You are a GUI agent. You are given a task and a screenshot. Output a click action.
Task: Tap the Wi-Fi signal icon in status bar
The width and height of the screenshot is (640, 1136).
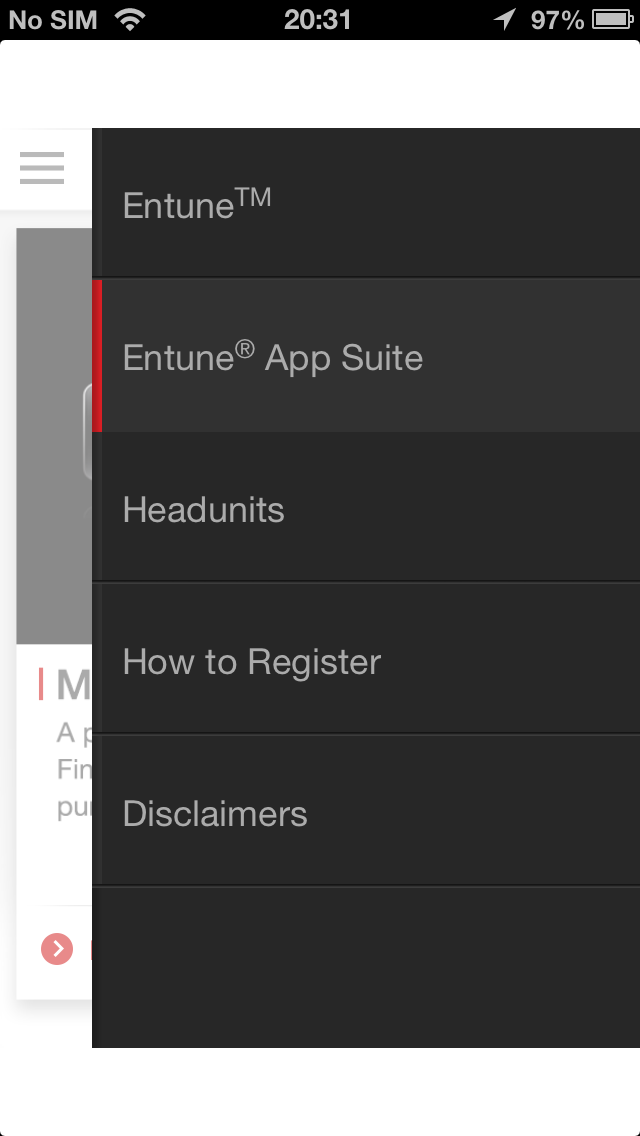coord(130,20)
